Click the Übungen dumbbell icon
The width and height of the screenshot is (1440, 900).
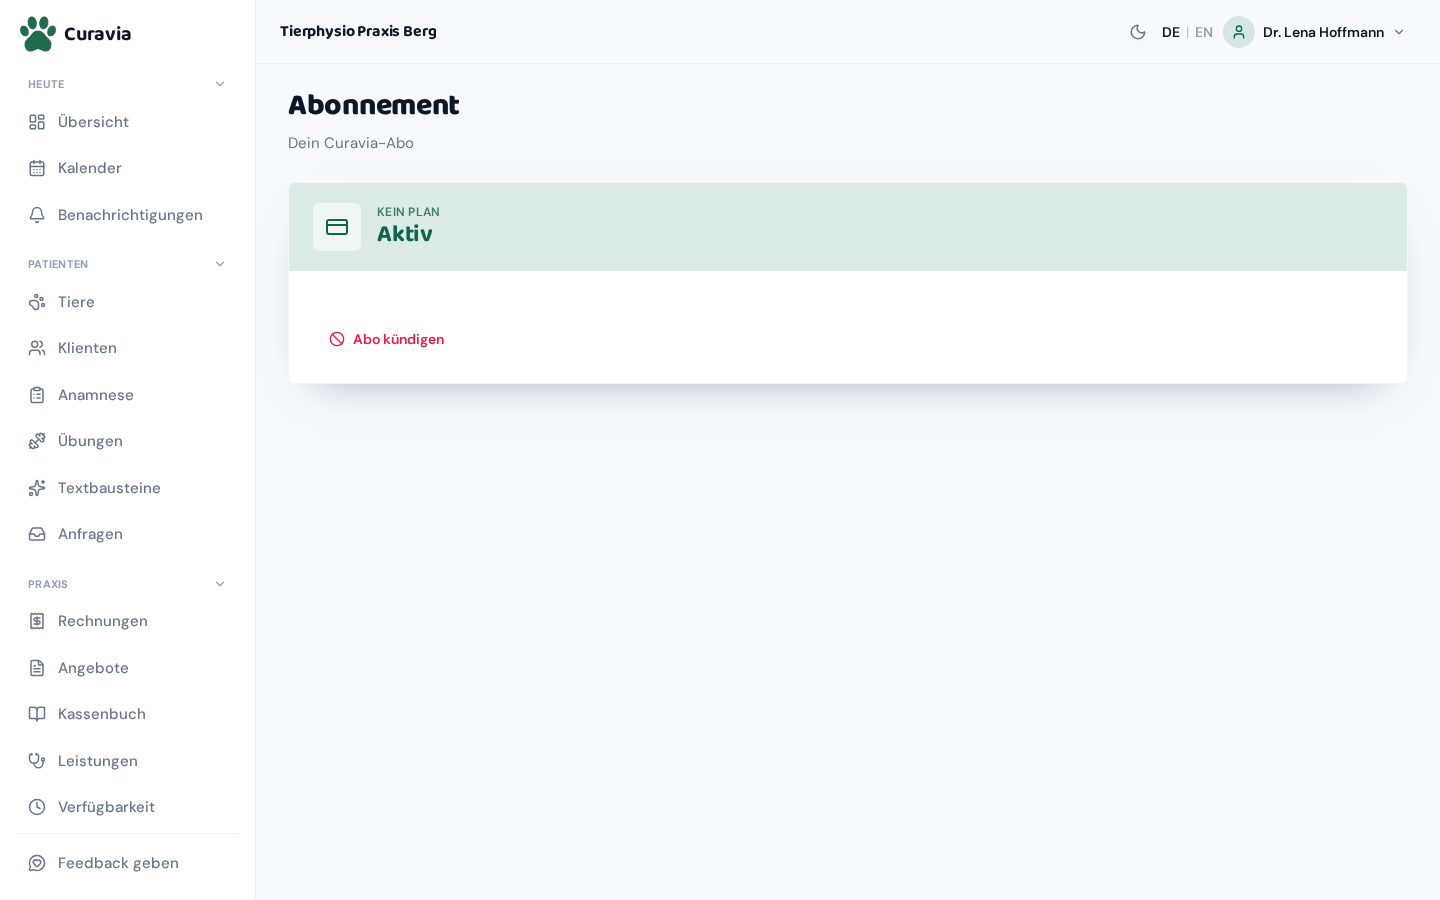coord(37,441)
